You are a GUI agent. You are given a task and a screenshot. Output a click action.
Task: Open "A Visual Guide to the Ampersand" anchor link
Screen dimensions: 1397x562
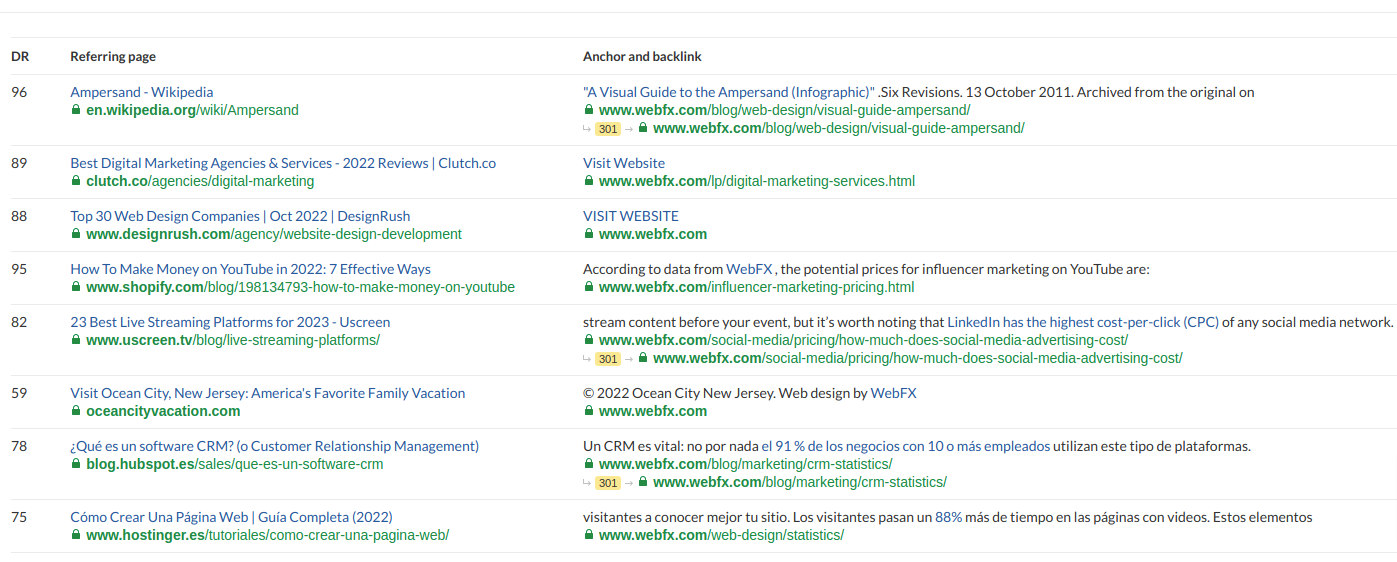pyautogui.click(x=729, y=92)
